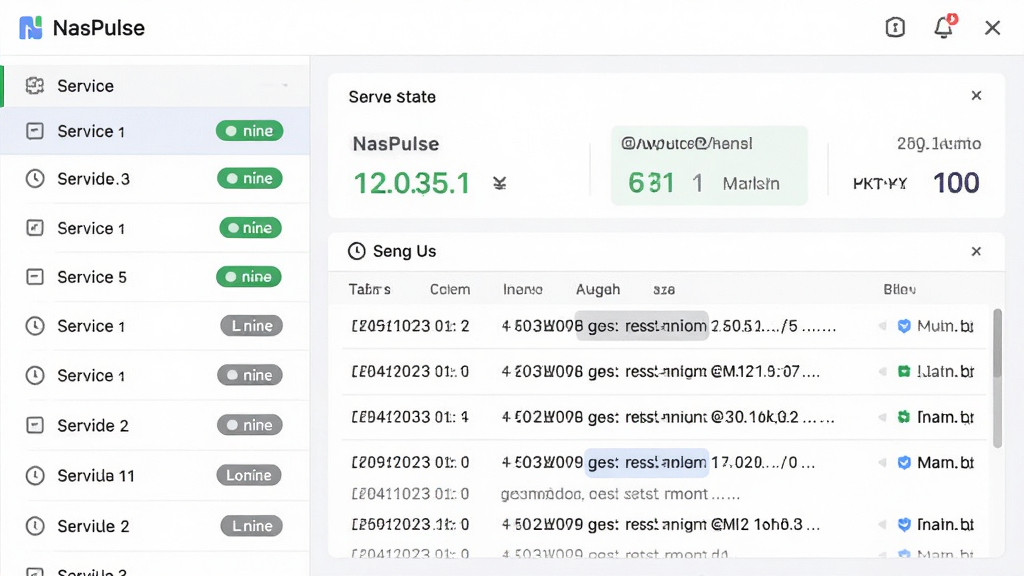Toggle the green nine badge for Servide.3
This screenshot has height=576, width=1024.
click(x=249, y=178)
